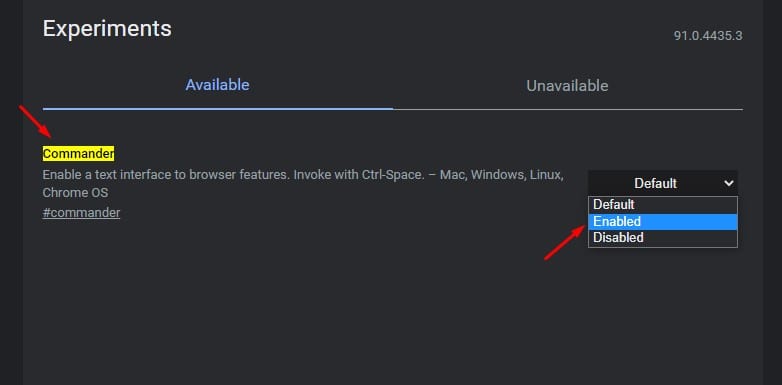Click the highlighted Commander flag title

click(78, 154)
